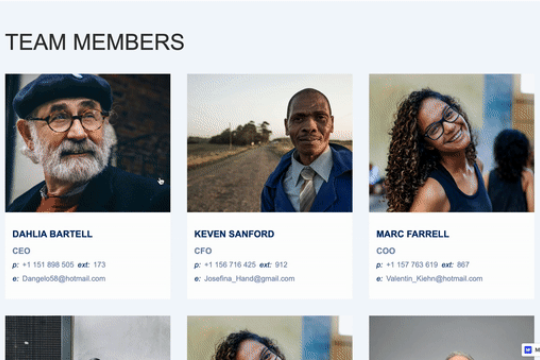Email Valentin_Kiehn@hotmail.com
This screenshot has height=360, width=540.
(x=434, y=279)
